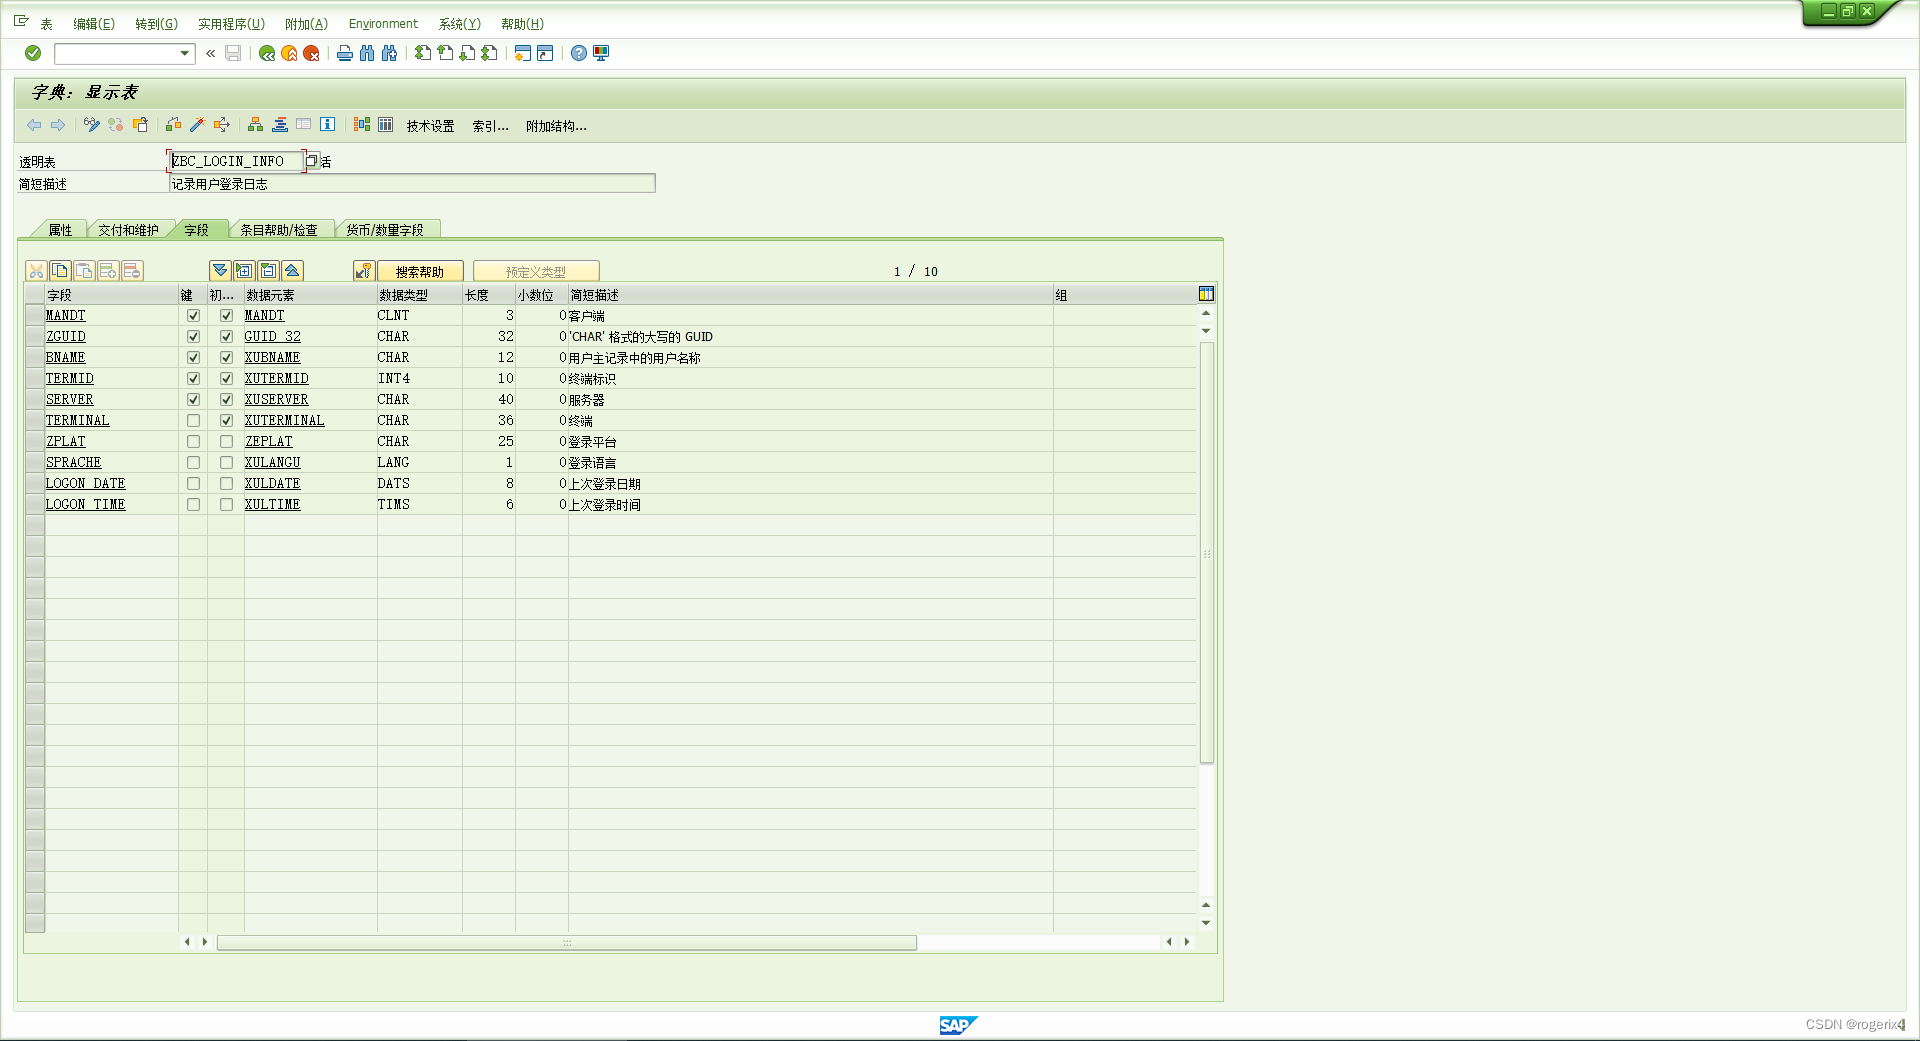
Task: Toggle the initial-values checkbox for LOGON_TIME
Action: (x=226, y=505)
